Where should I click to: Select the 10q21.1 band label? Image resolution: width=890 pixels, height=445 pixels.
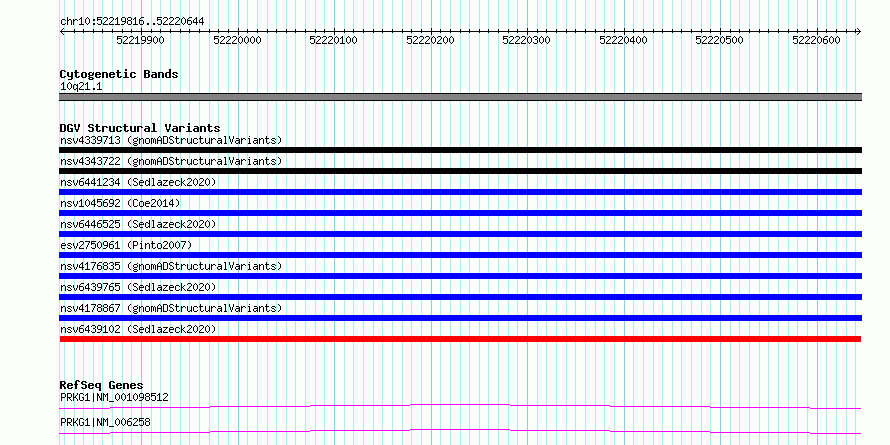point(81,87)
